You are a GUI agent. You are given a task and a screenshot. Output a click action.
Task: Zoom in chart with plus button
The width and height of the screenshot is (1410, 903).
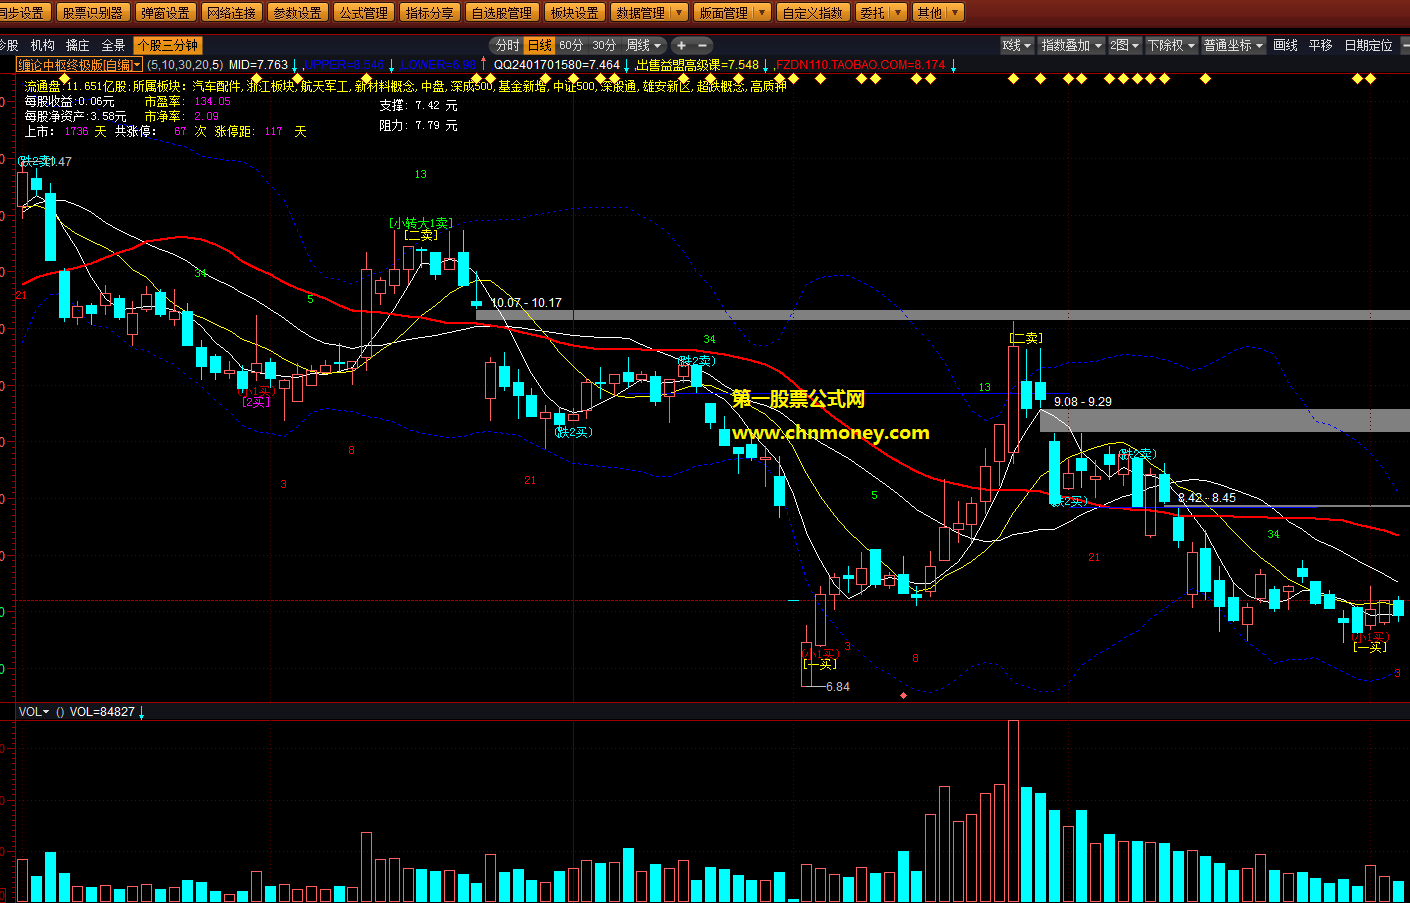681,45
